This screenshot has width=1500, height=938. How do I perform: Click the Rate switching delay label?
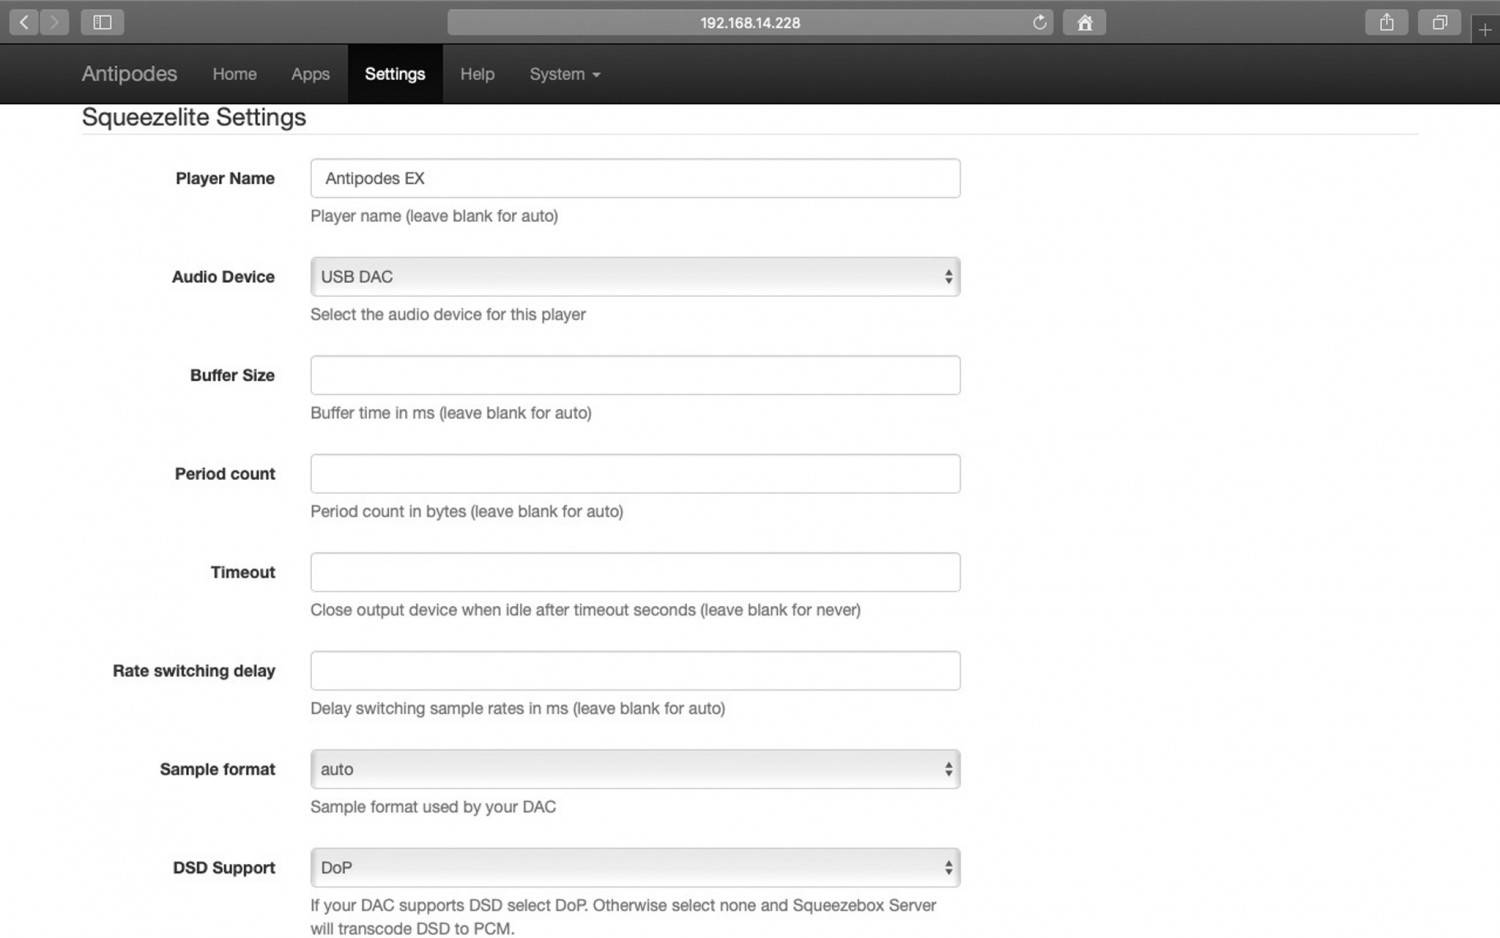(x=194, y=671)
